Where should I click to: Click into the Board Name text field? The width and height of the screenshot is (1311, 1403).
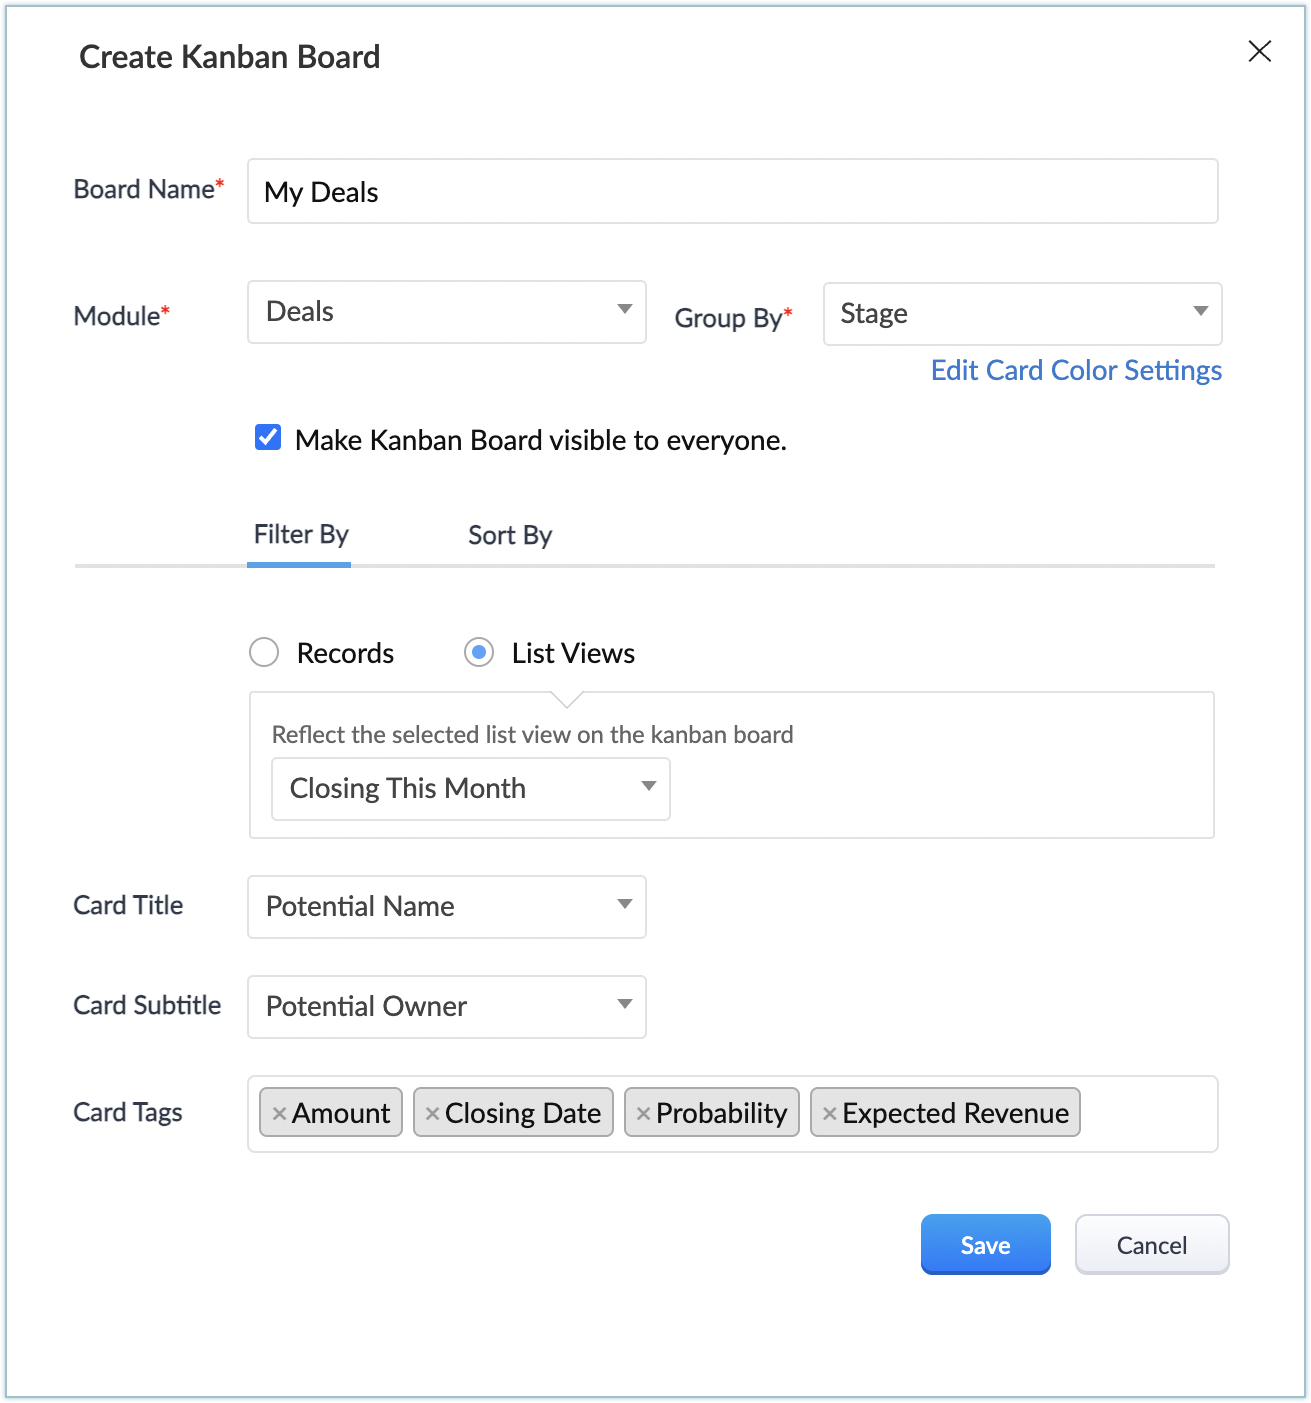pyautogui.click(x=732, y=192)
